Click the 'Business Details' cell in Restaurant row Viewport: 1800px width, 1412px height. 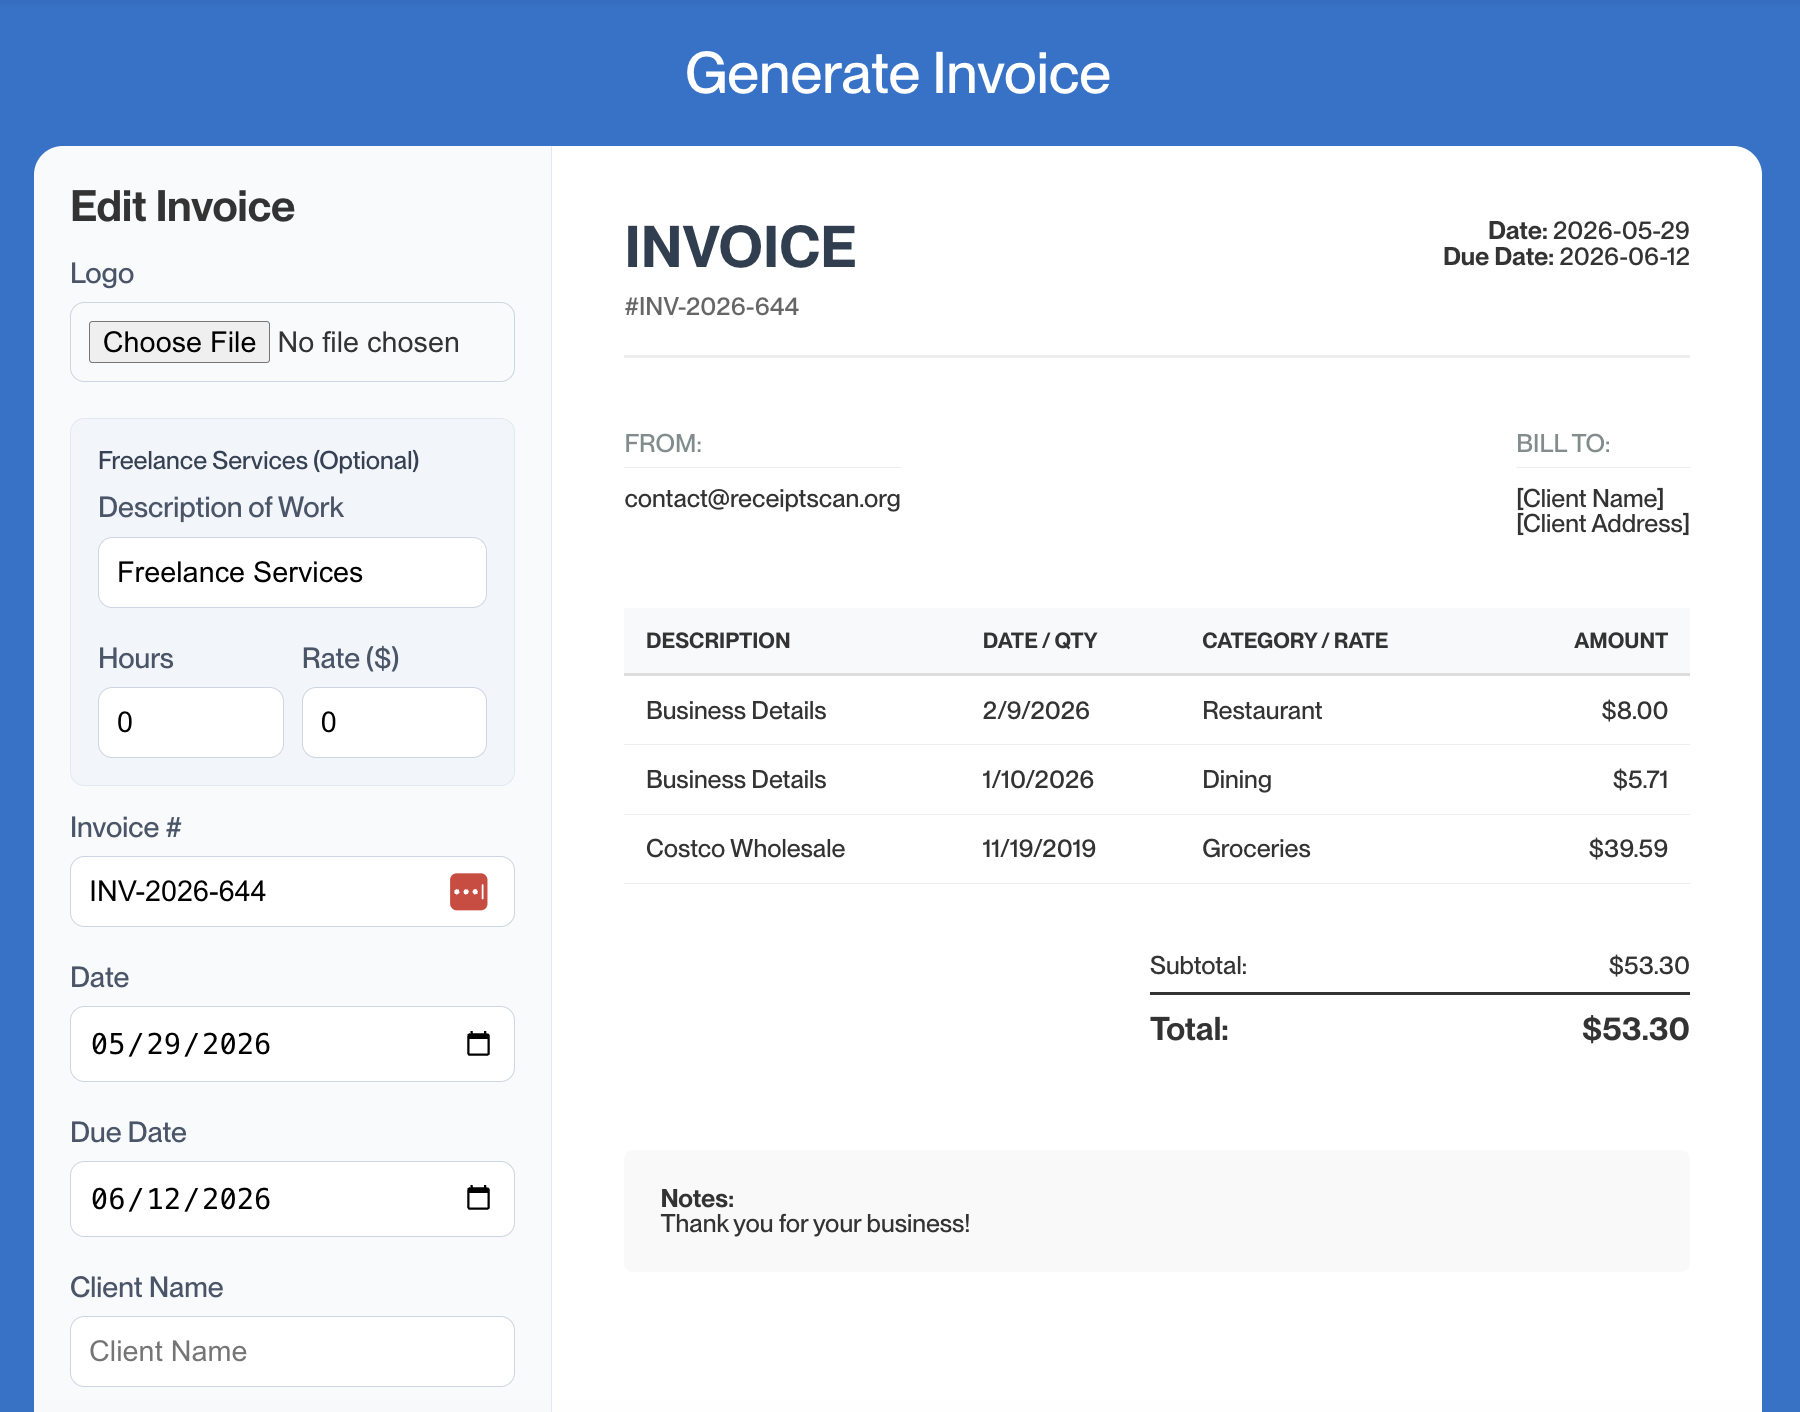pyautogui.click(x=736, y=710)
